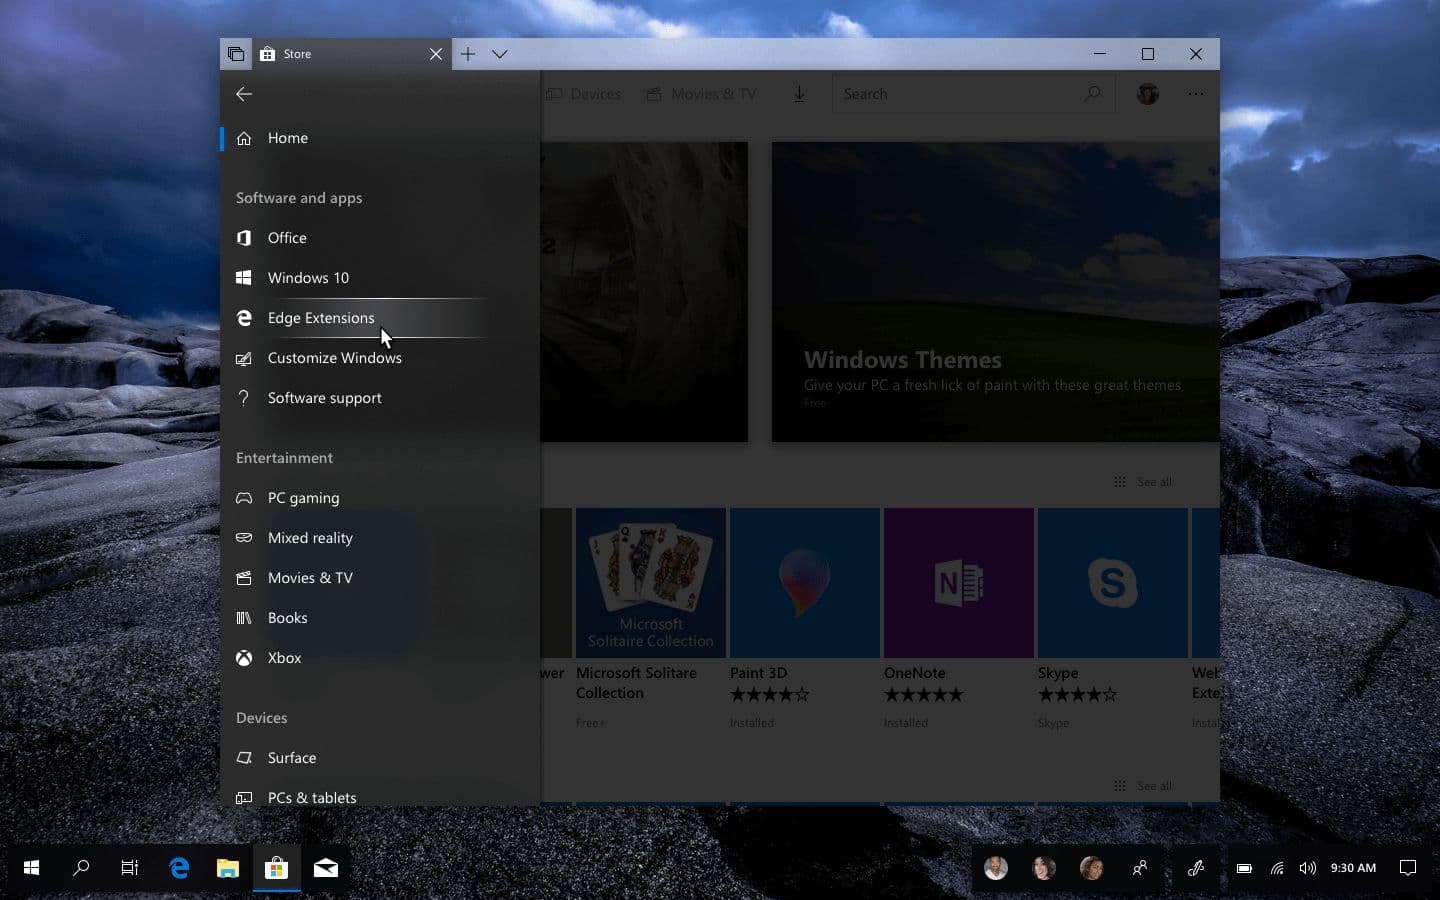The height and width of the screenshot is (900, 1440).
Task: Click the See all link above the app tiles
Action: coord(1152,481)
